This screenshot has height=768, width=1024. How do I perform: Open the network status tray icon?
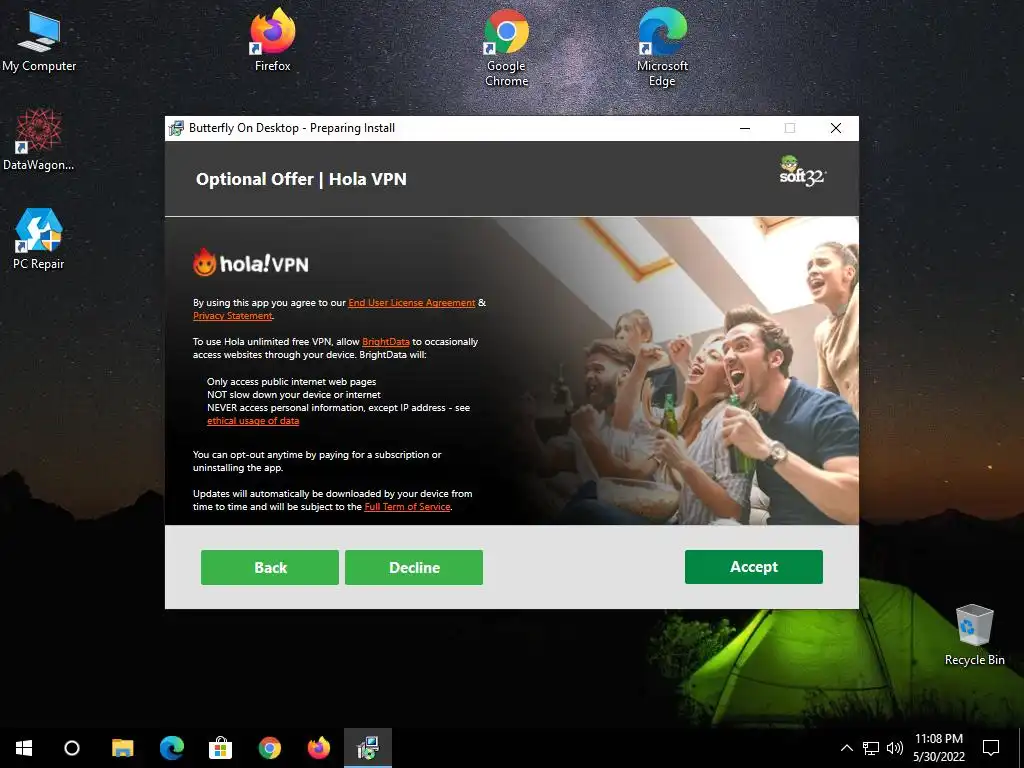click(871, 748)
